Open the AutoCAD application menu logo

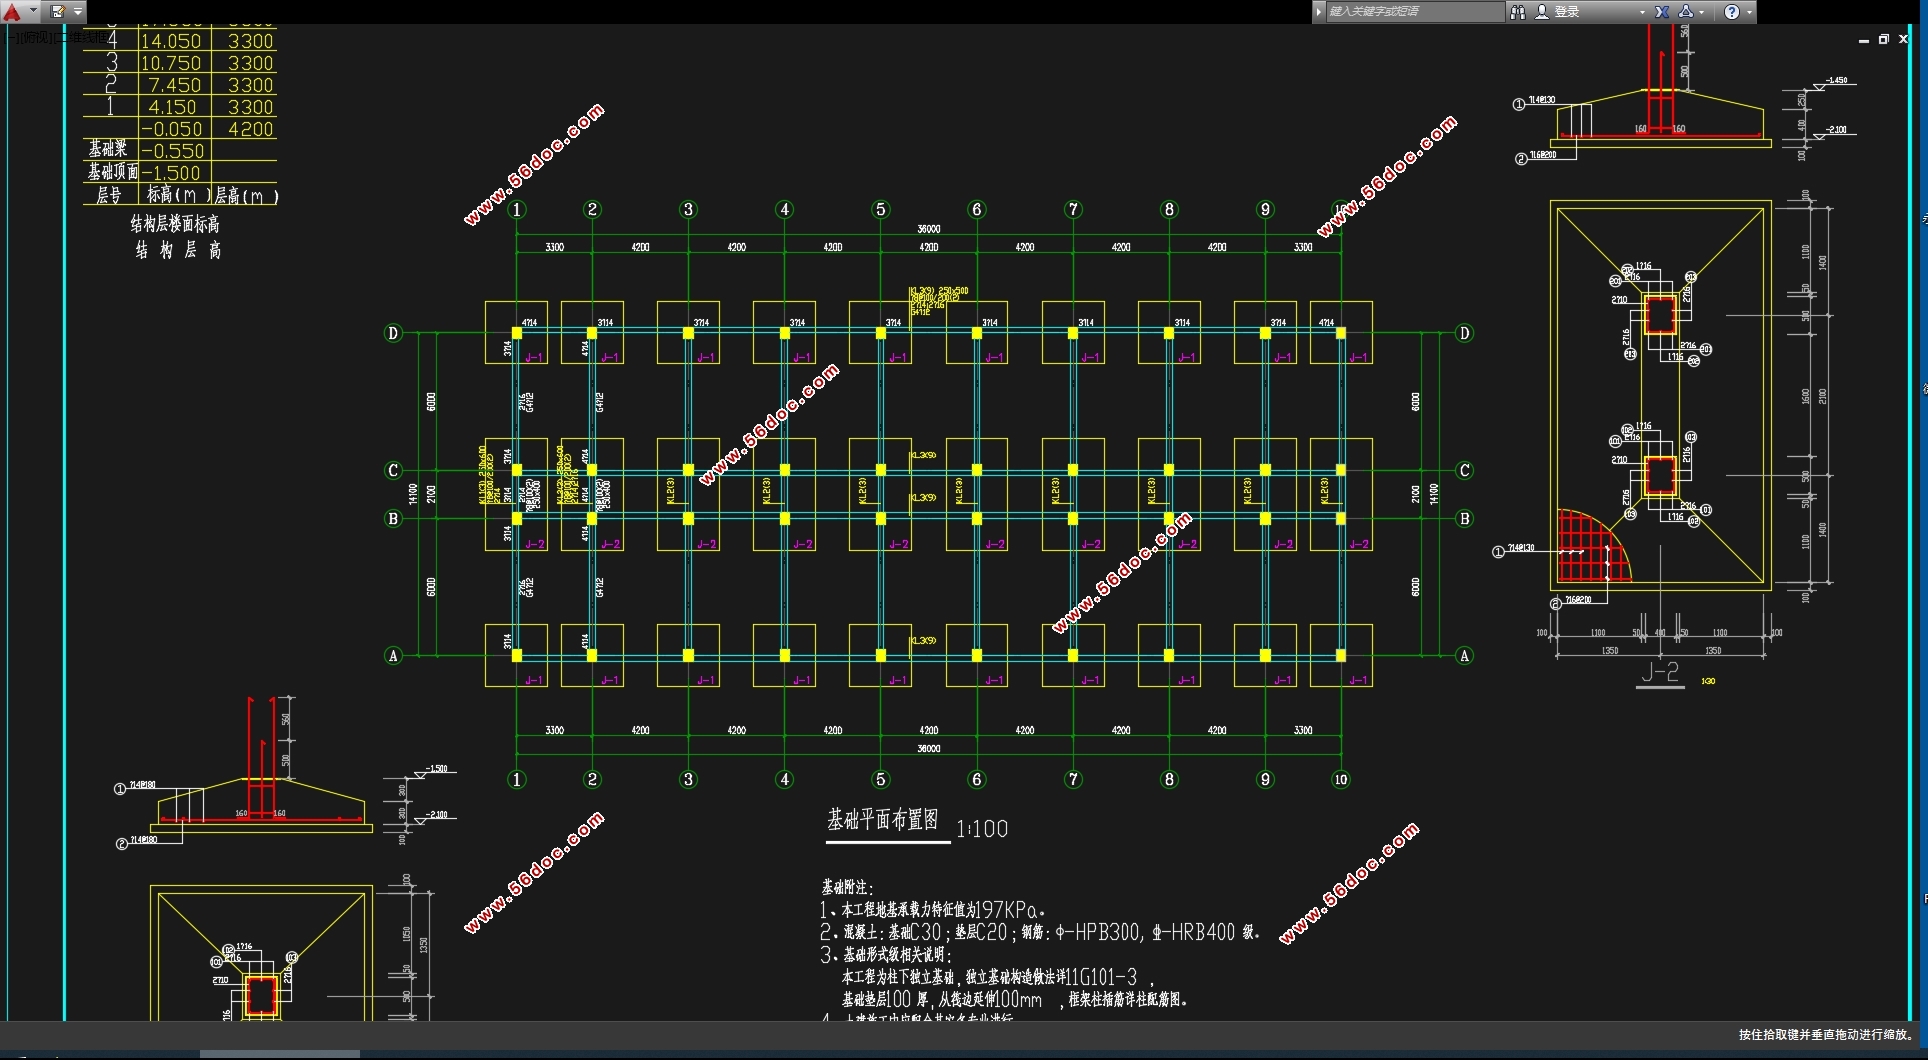pos(12,11)
